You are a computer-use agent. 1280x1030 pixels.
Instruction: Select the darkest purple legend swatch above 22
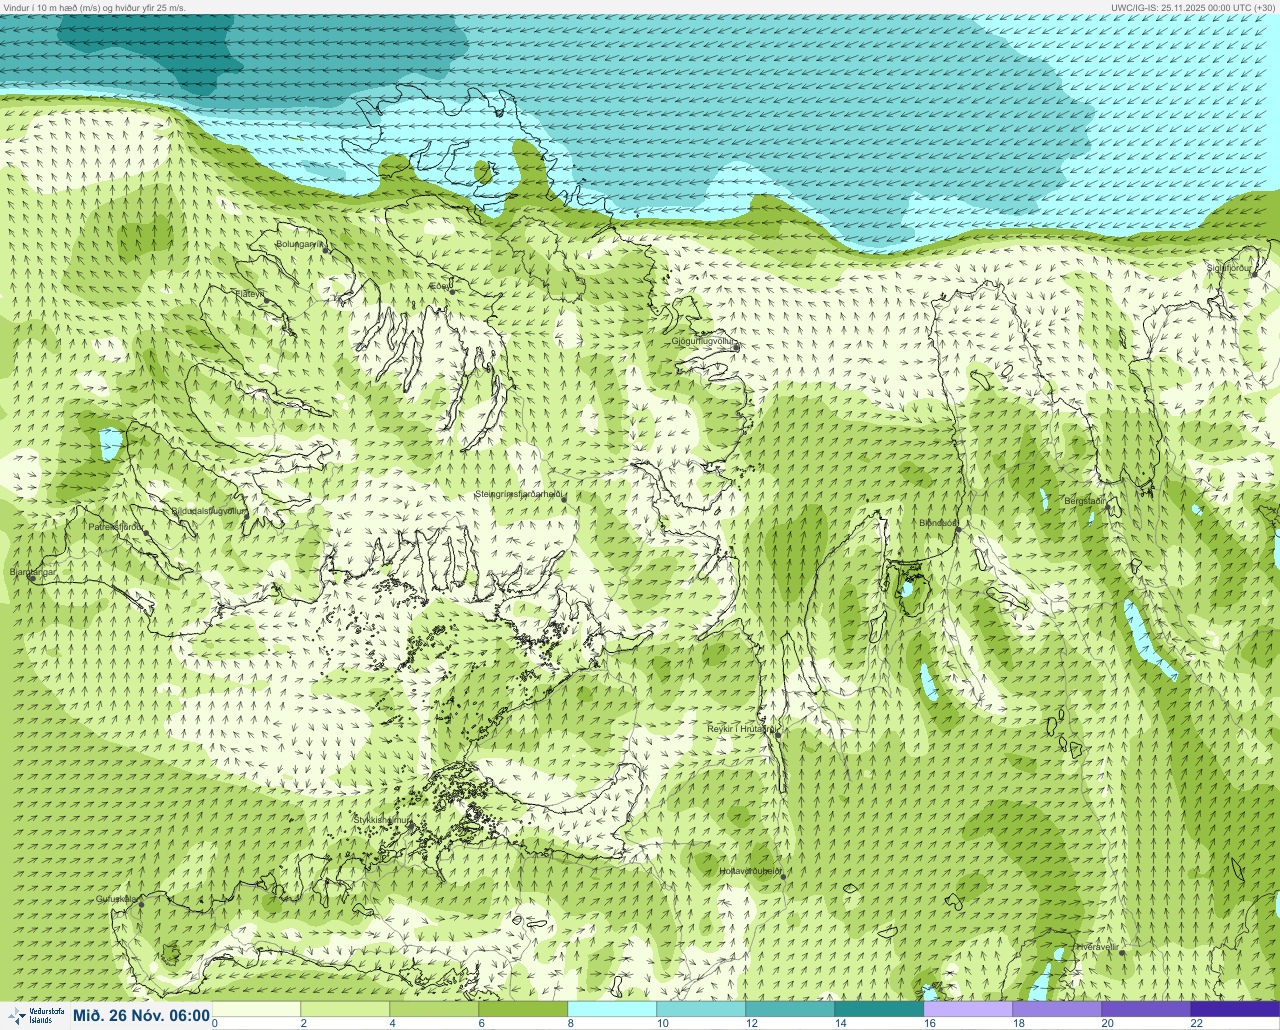(x=1235, y=1009)
